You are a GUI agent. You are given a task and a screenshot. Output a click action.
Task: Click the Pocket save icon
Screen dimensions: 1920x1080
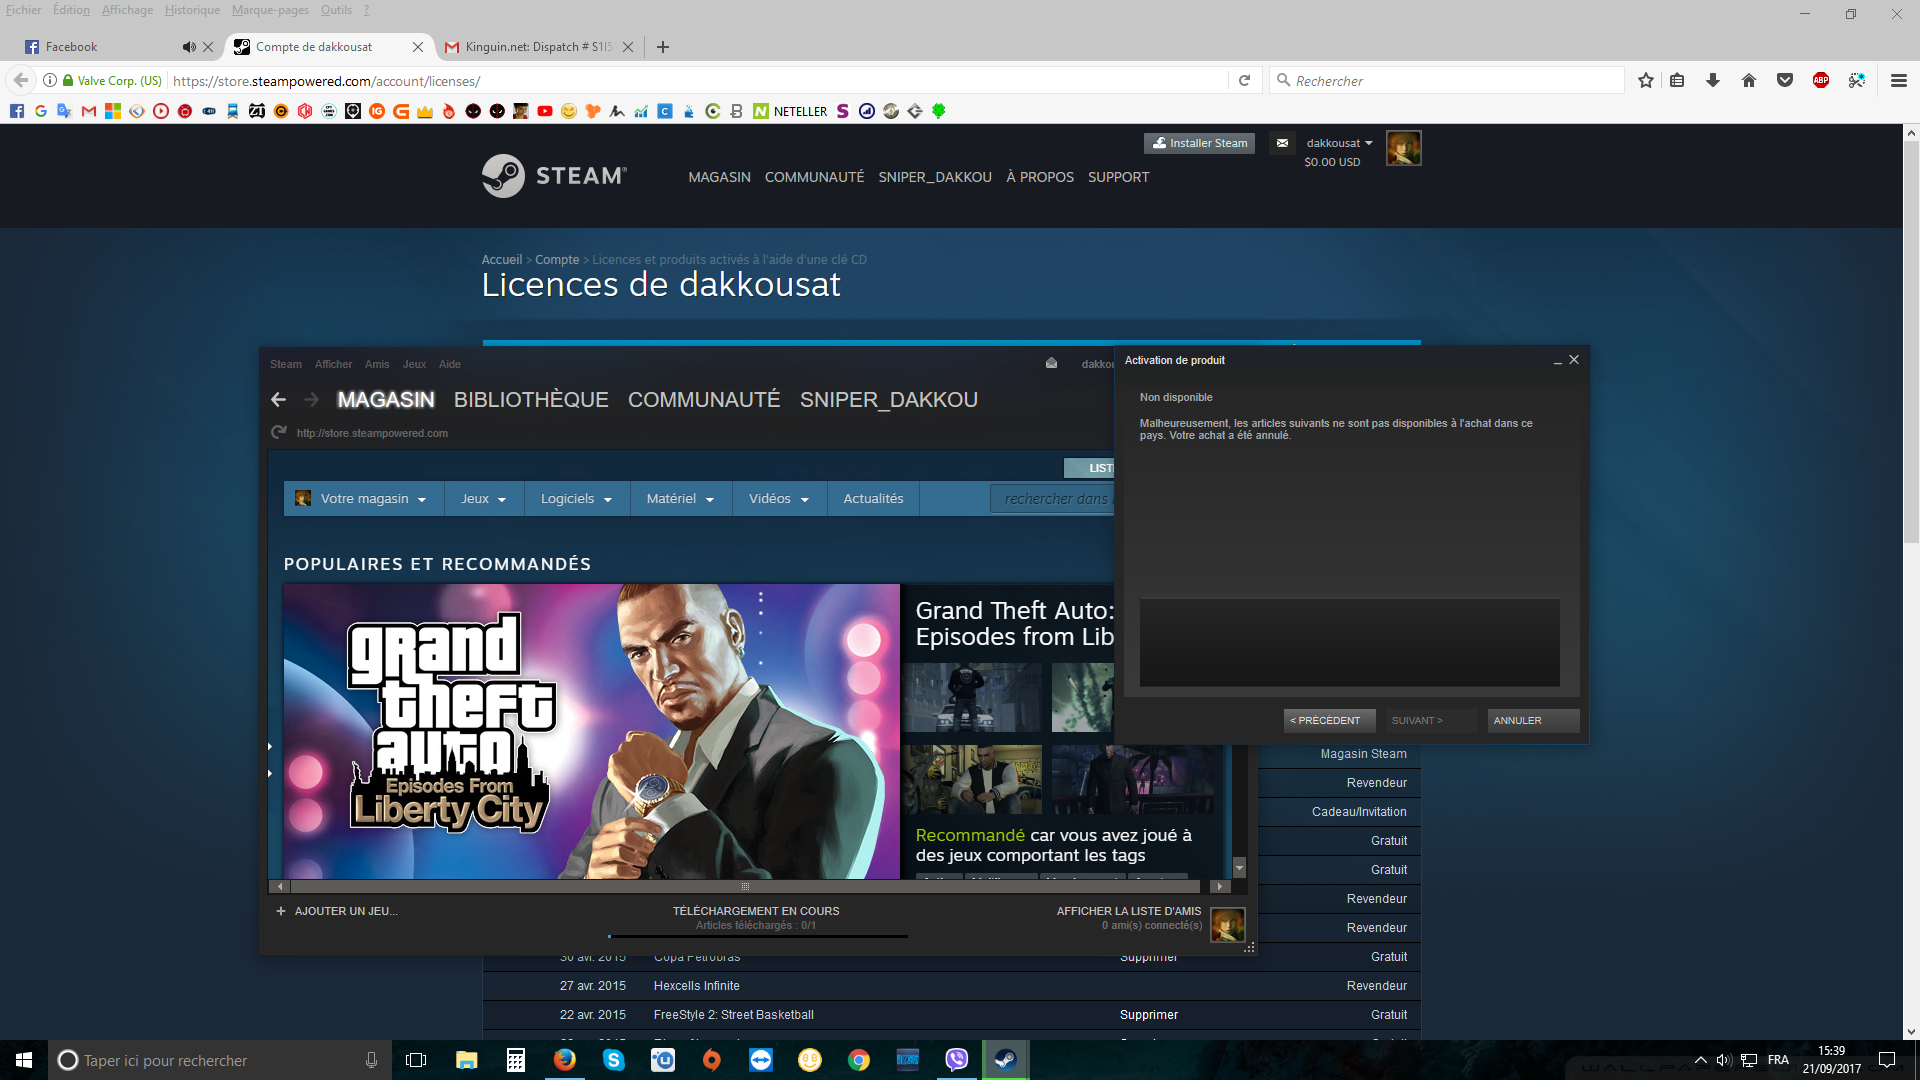point(1785,81)
